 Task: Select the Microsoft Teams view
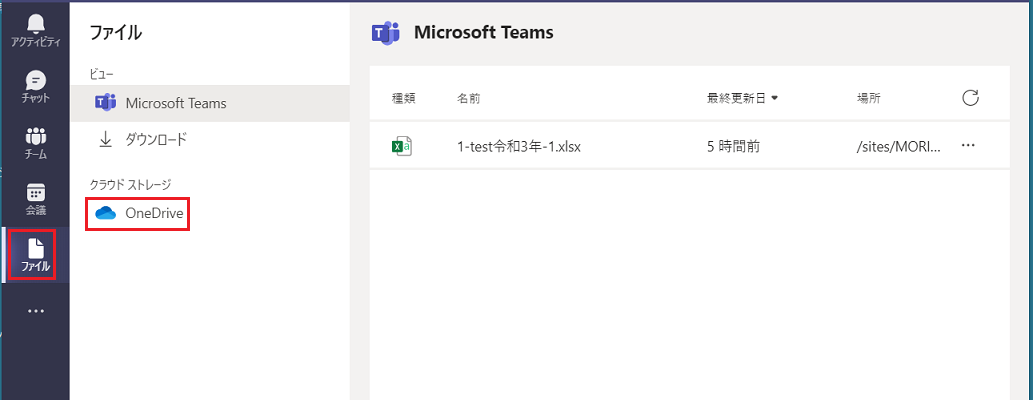click(209, 103)
